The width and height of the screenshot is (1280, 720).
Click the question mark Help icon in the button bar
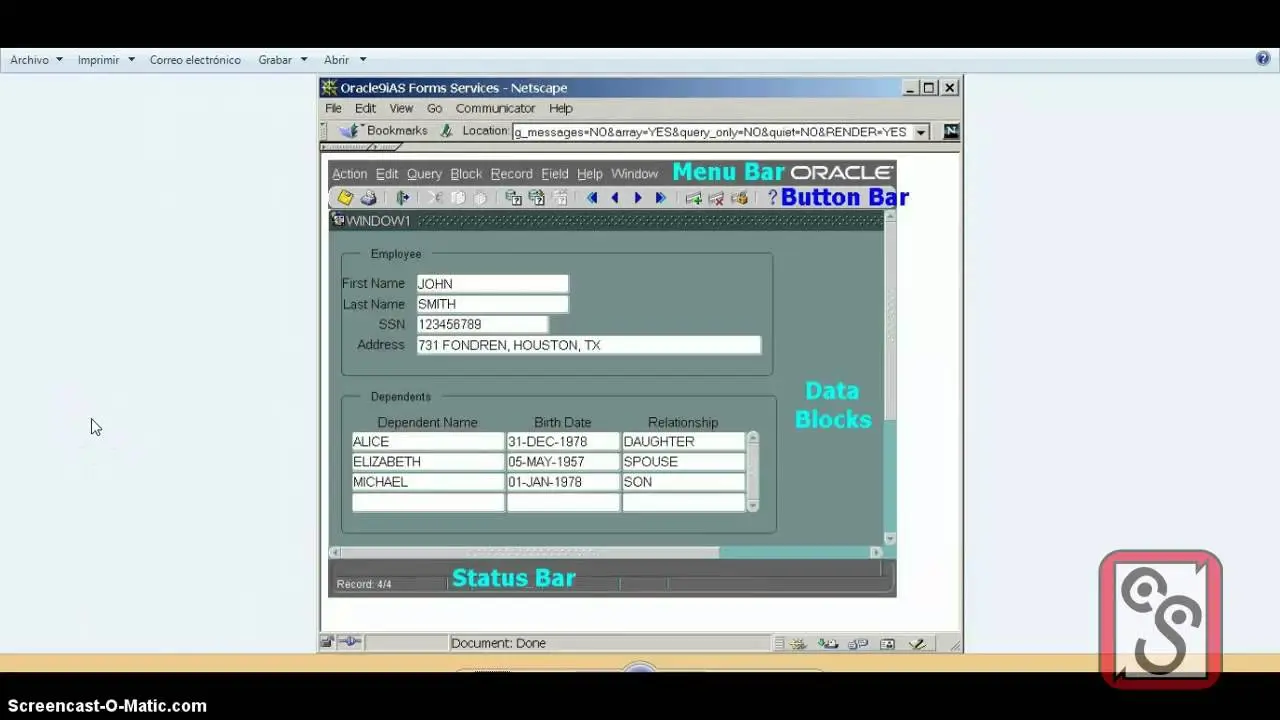tap(772, 198)
